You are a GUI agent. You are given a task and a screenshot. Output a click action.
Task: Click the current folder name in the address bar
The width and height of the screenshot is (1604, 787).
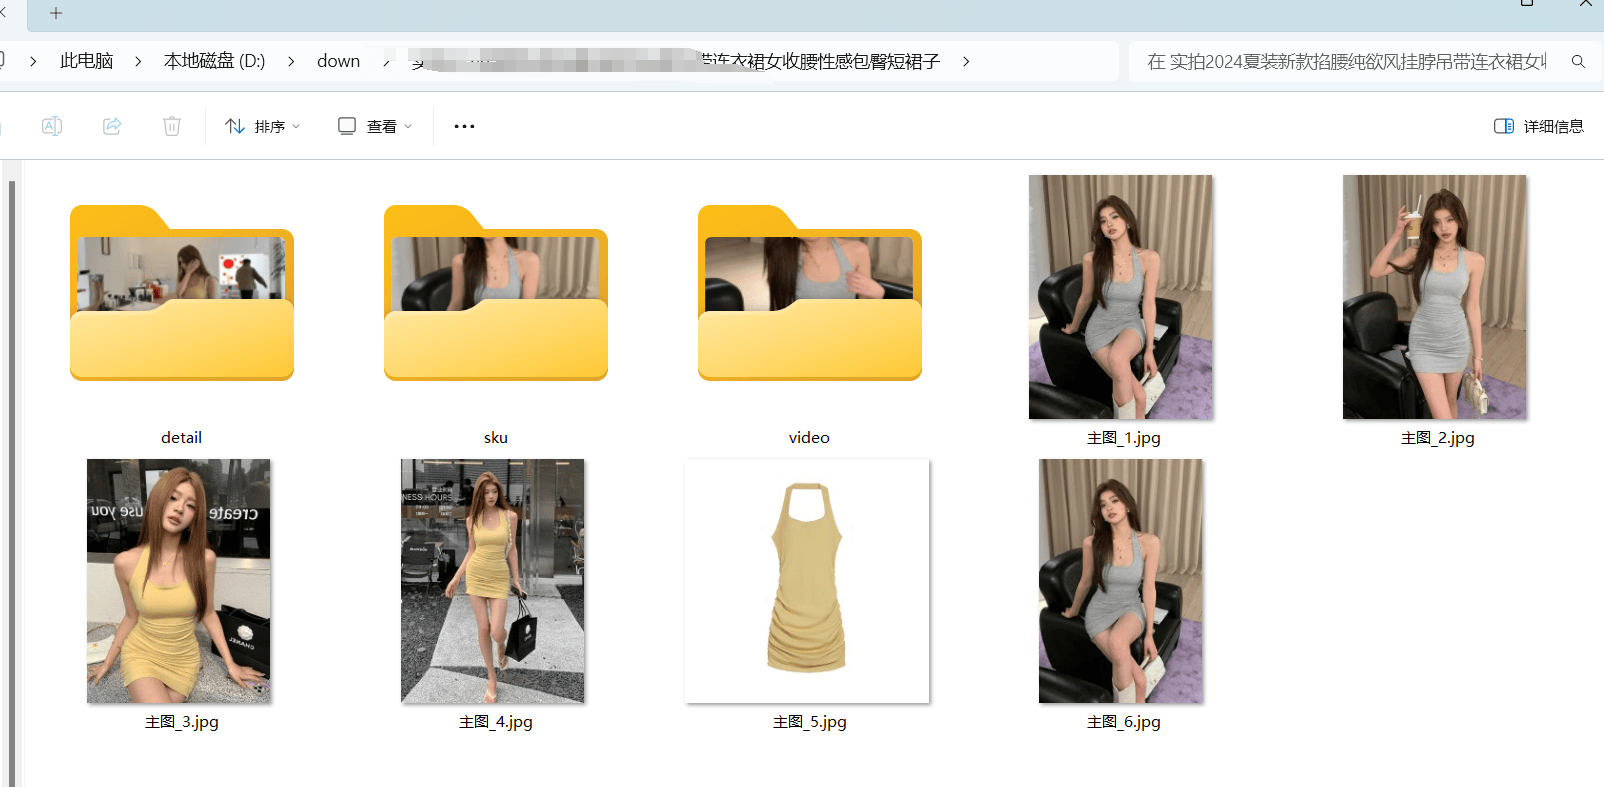(x=675, y=61)
